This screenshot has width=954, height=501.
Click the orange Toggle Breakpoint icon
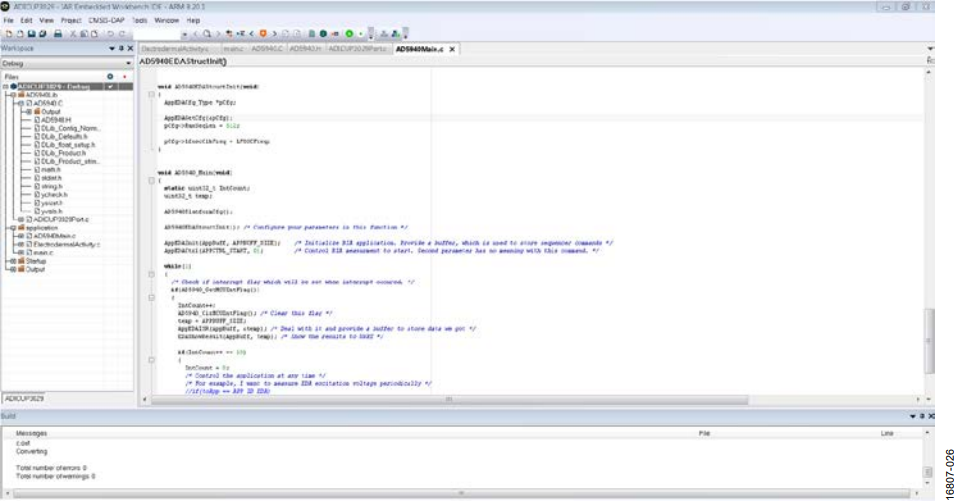tap(263, 34)
